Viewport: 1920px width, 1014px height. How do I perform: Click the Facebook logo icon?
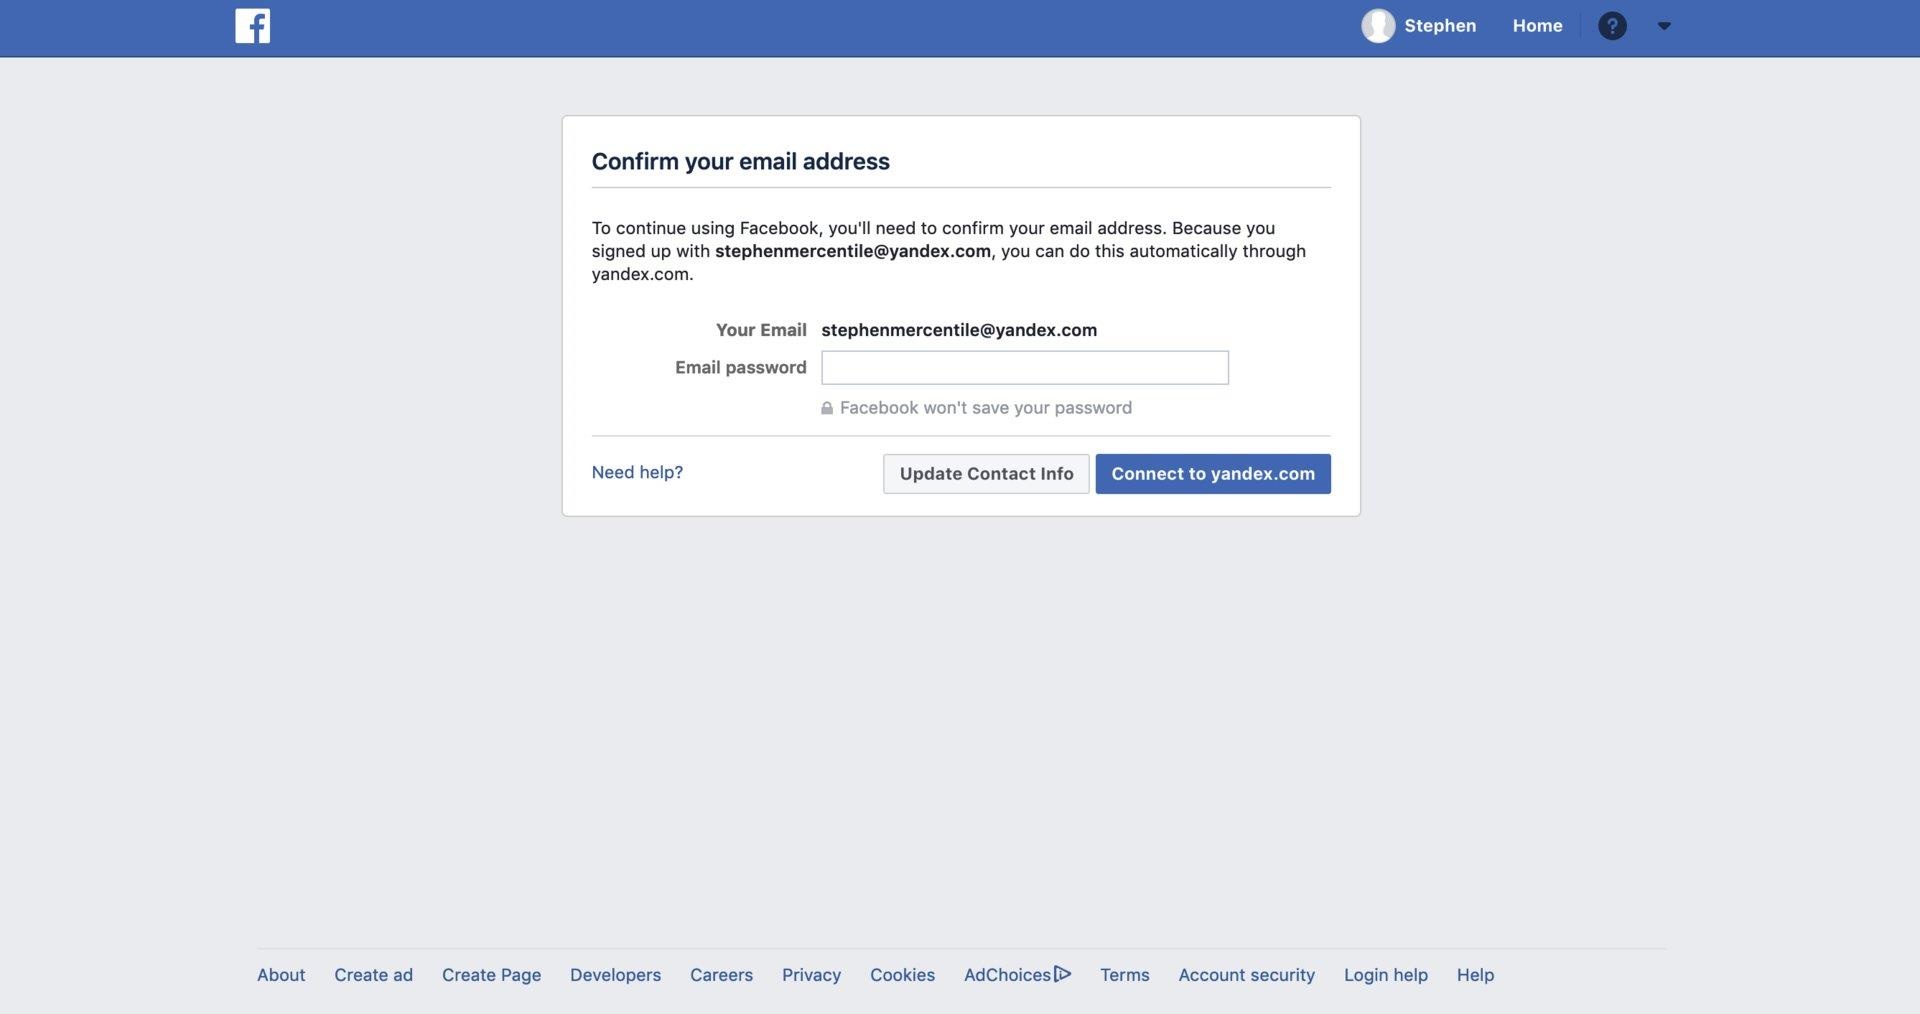[251, 26]
